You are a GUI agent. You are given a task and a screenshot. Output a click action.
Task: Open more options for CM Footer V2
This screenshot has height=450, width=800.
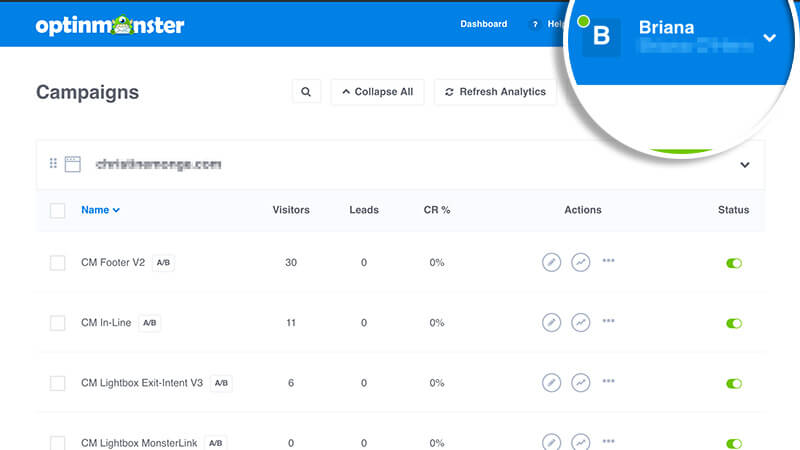tap(608, 261)
